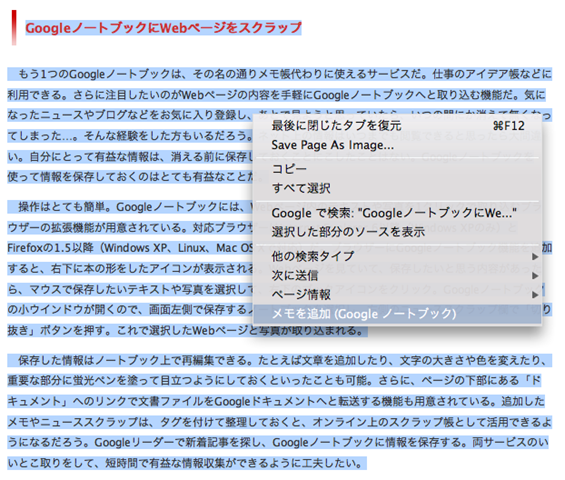
Task: Click text line starting 'てしまった…。そんな経験'
Action: click(x=130, y=136)
